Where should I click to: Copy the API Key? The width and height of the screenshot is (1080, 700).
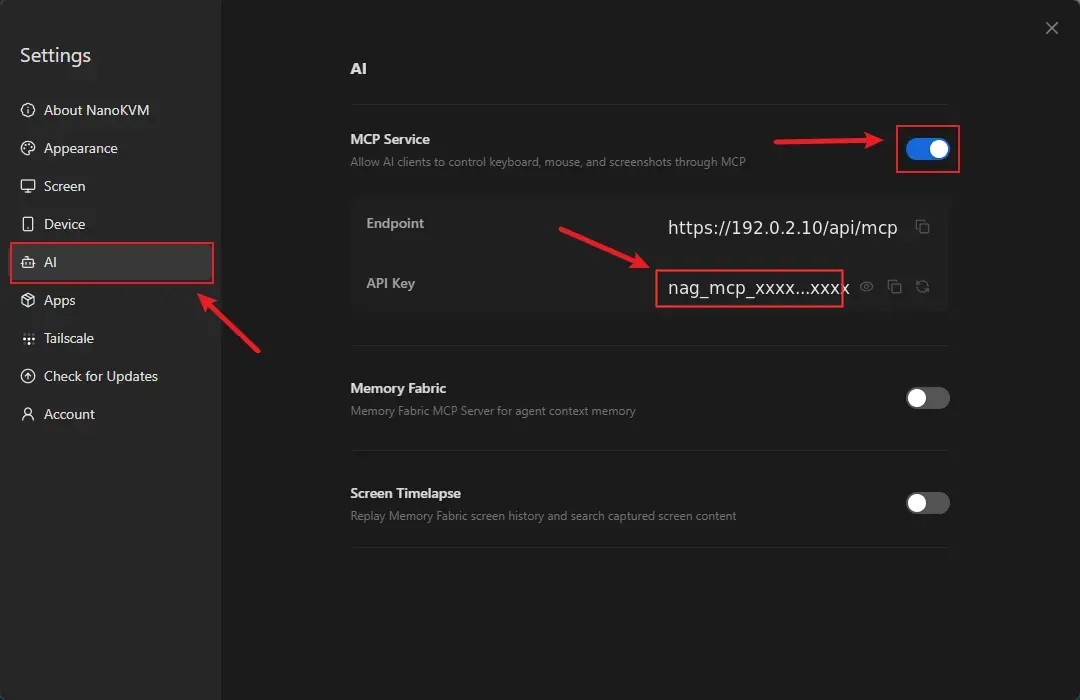click(894, 287)
